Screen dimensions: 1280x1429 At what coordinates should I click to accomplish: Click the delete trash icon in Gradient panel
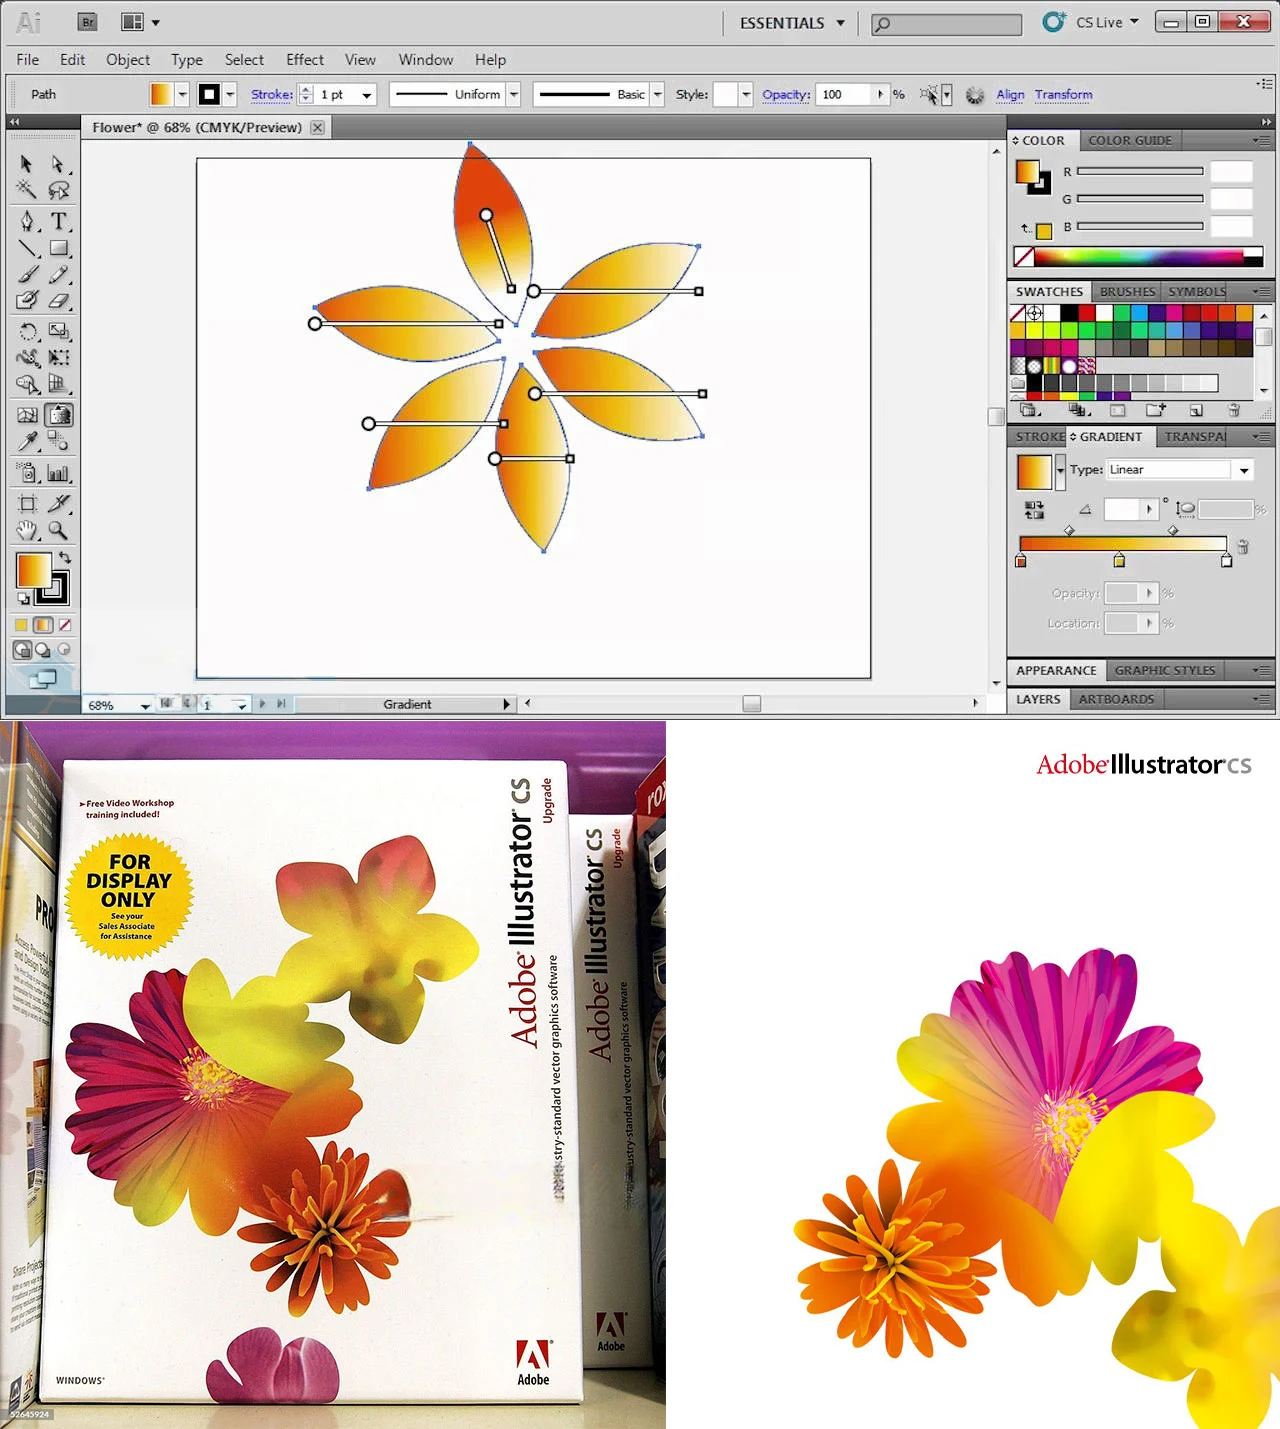point(1242,545)
